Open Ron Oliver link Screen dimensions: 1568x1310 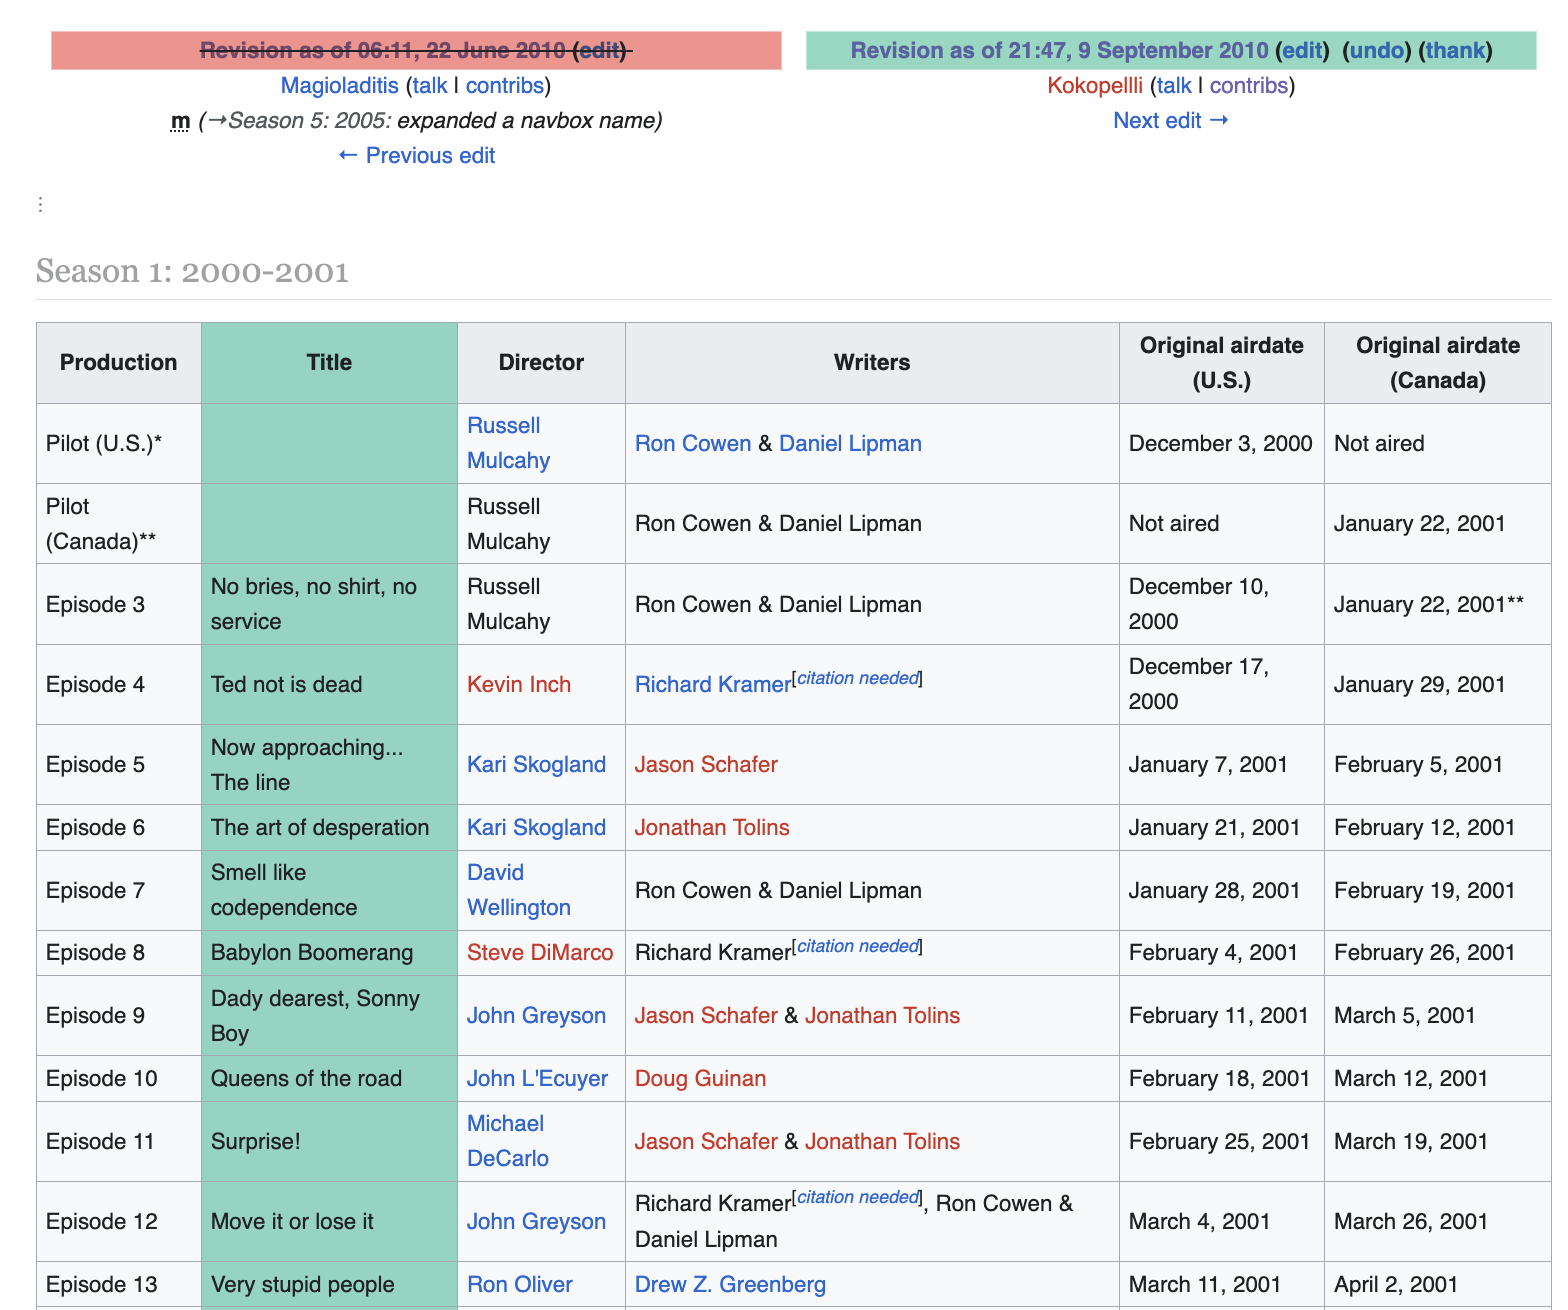click(x=520, y=1285)
